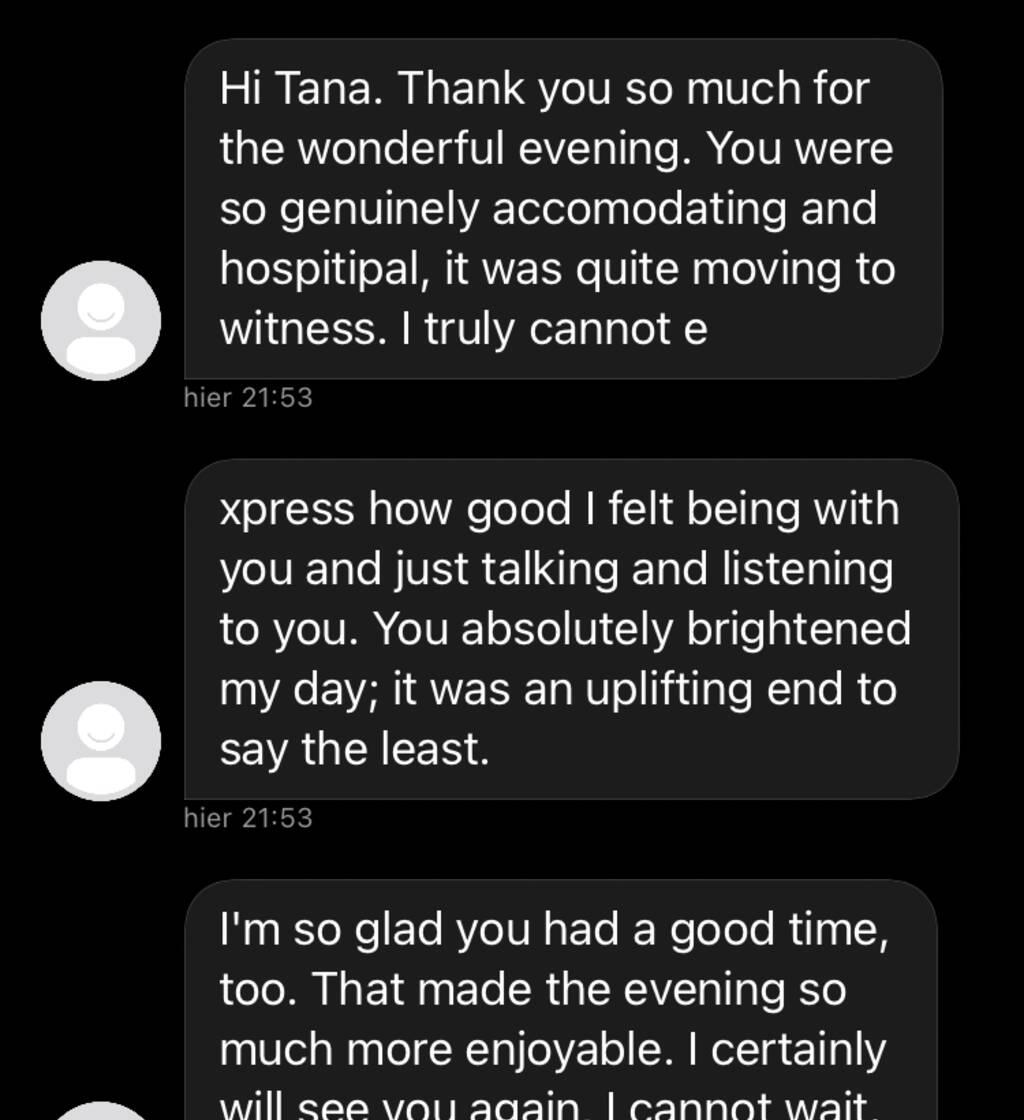1024x1120 pixels.
Task: Select the line 'too. That made the evening so'
Action: coord(533,990)
